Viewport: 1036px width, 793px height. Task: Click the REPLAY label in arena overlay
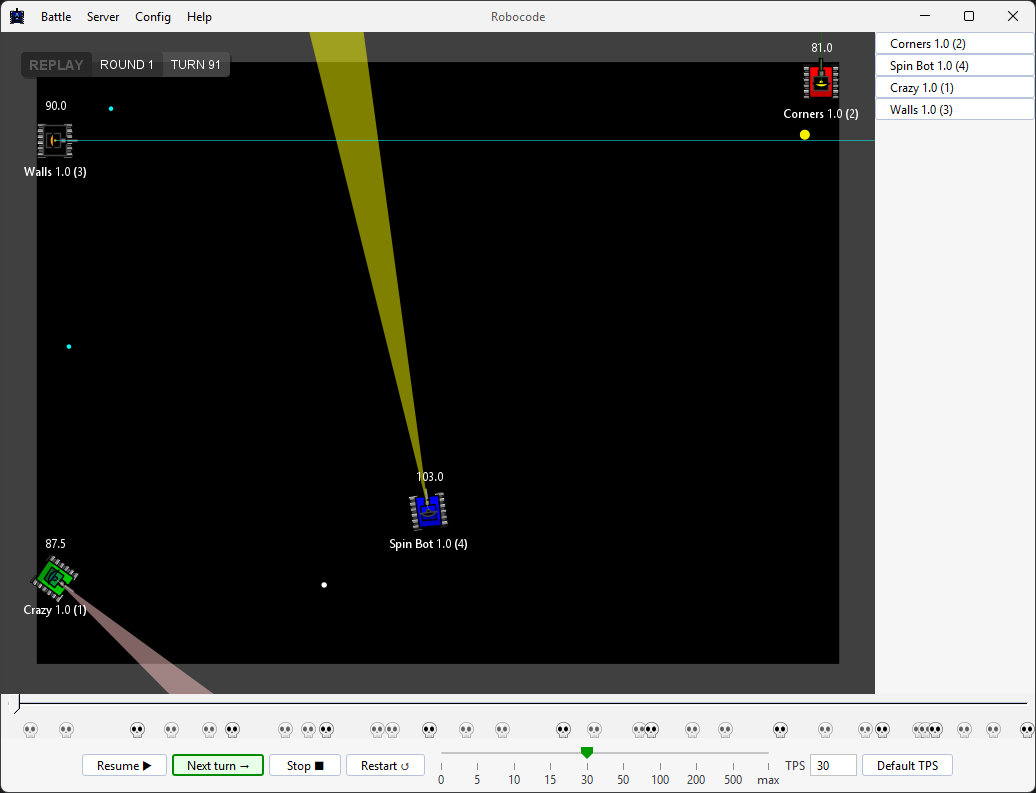tap(56, 65)
